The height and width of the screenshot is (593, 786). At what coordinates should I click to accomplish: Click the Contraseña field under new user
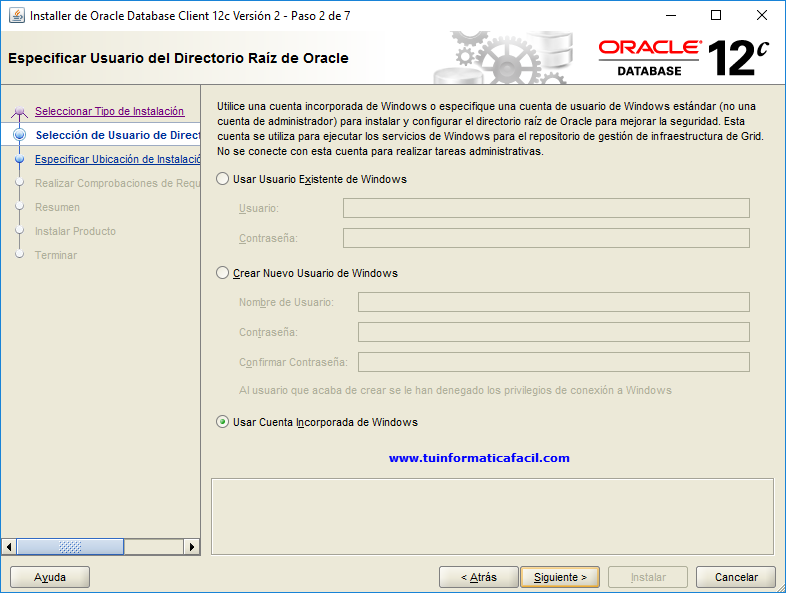coord(553,332)
